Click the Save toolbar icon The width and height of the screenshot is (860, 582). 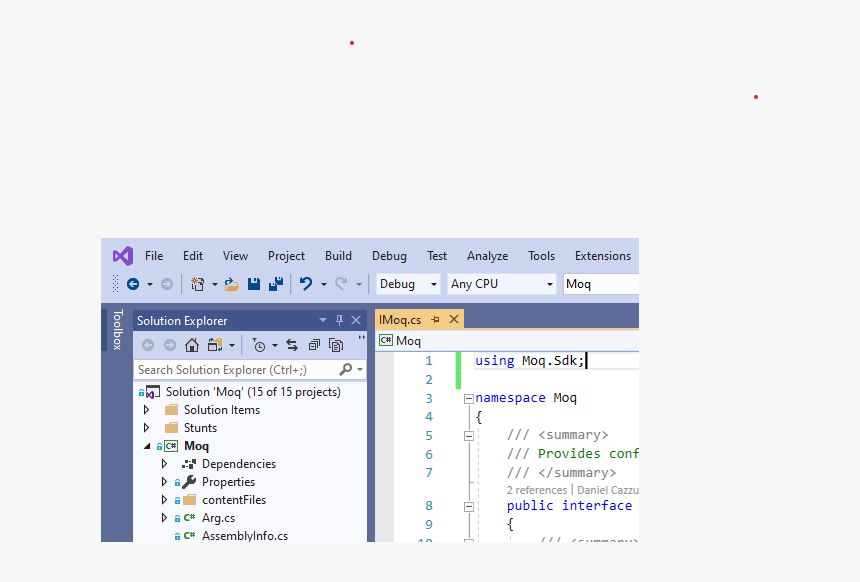253,284
